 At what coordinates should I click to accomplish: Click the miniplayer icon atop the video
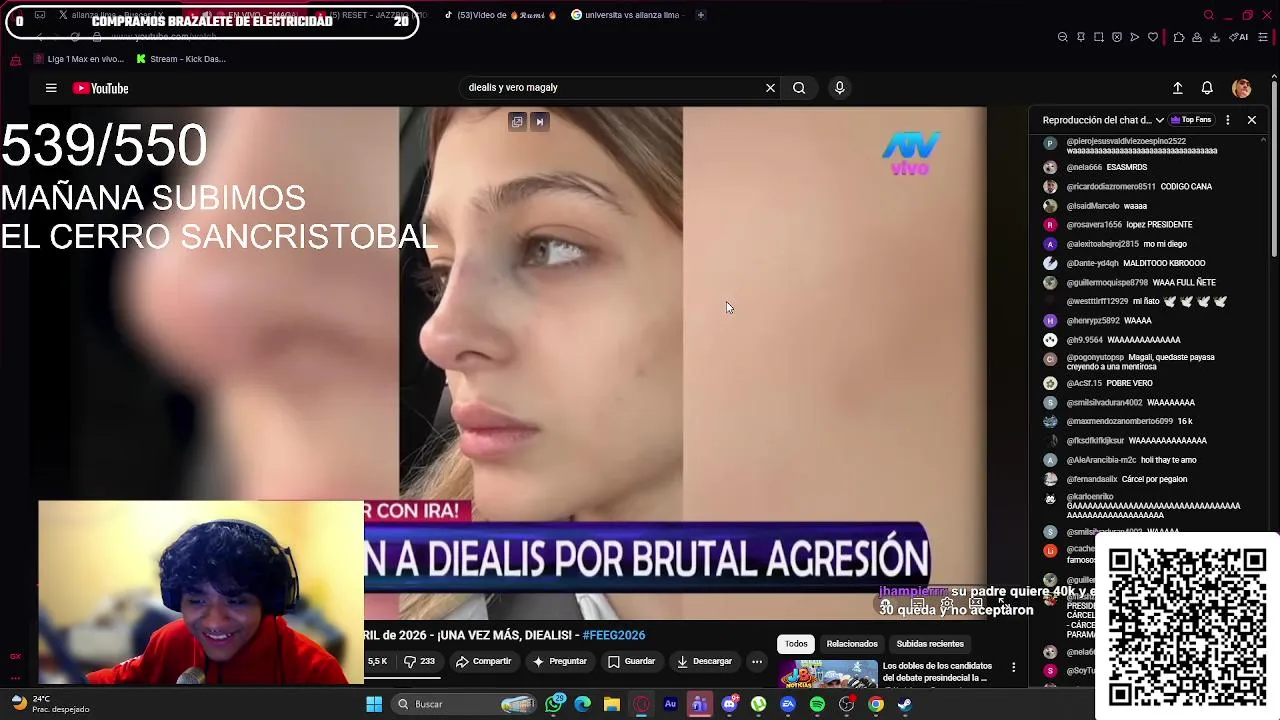[x=517, y=122]
